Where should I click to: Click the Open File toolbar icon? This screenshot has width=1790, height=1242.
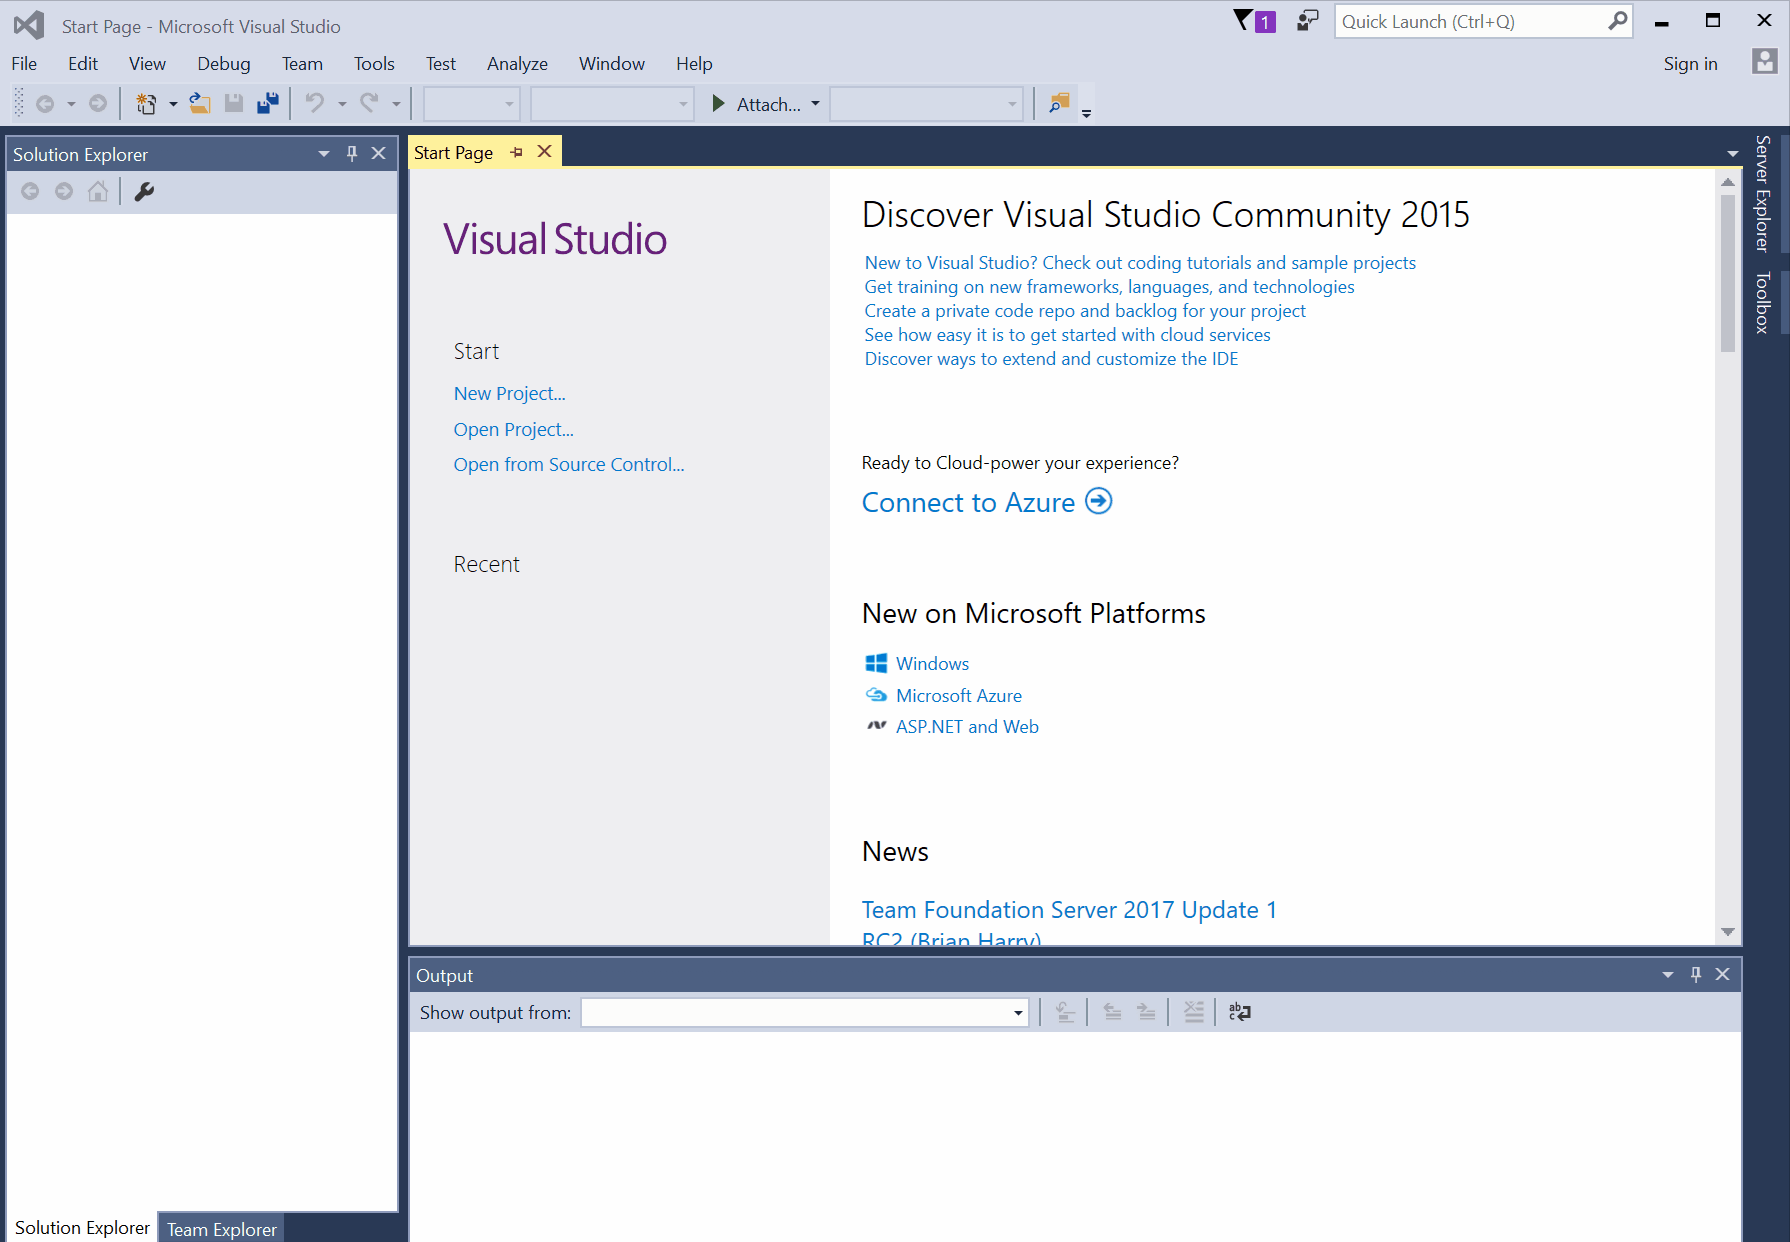[200, 103]
